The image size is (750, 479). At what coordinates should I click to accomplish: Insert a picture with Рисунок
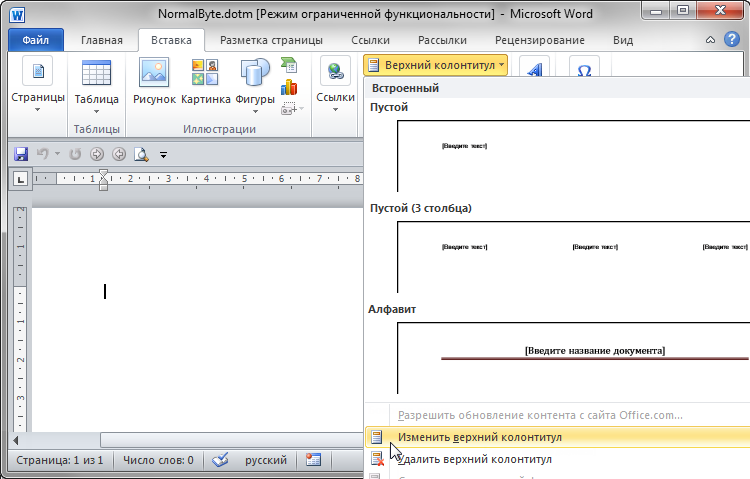click(154, 81)
